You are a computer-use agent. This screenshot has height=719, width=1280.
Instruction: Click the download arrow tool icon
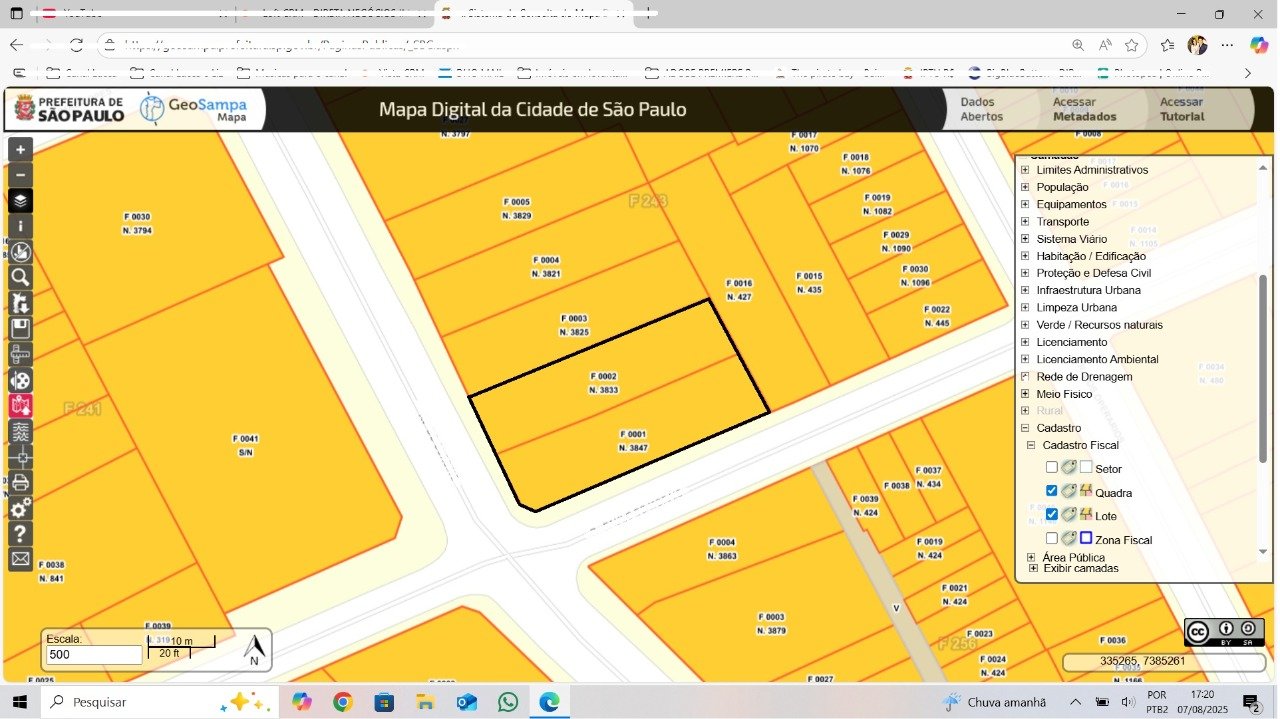[x=20, y=303]
